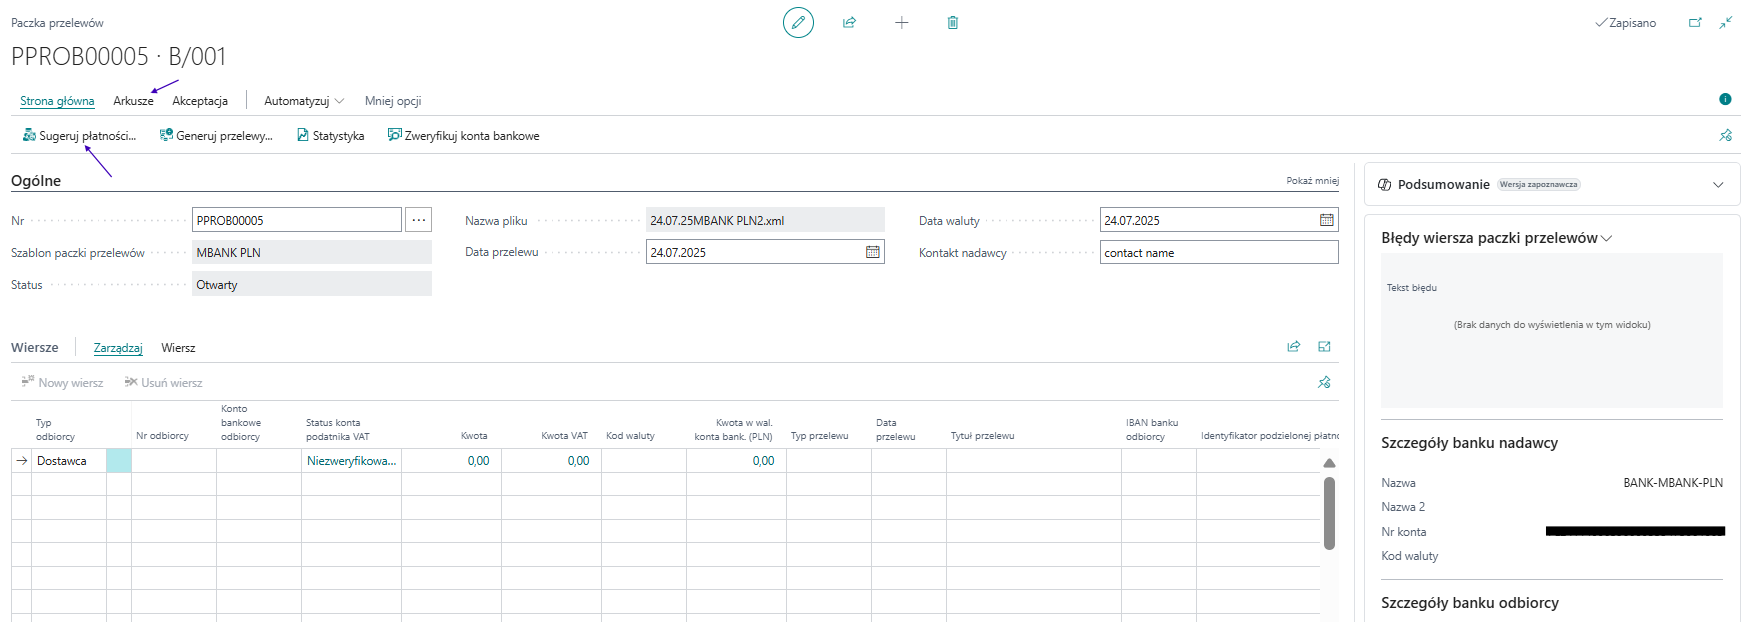The image size is (1758, 622).
Task: Open Statystyka action
Action: (x=330, y=136)
